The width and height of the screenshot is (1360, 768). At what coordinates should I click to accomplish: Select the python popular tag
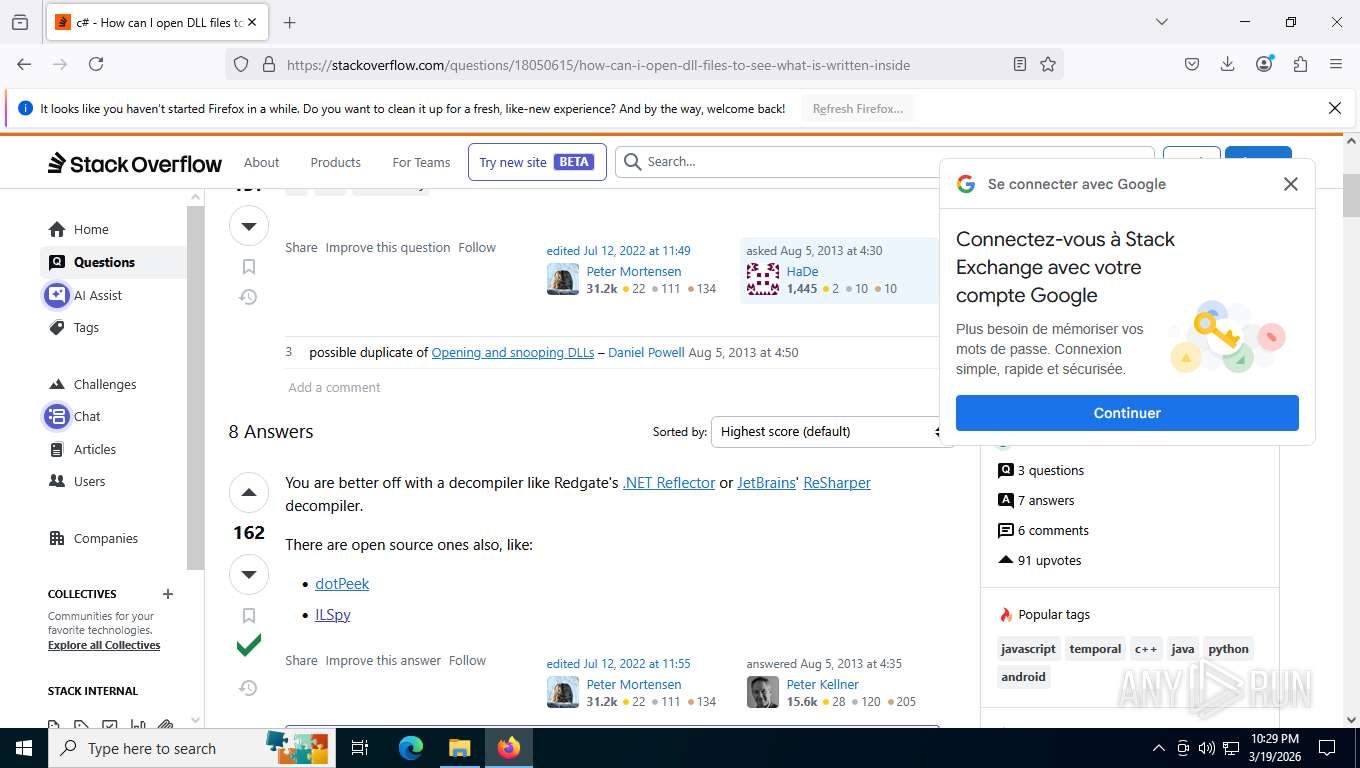[x=1228, y=649]
